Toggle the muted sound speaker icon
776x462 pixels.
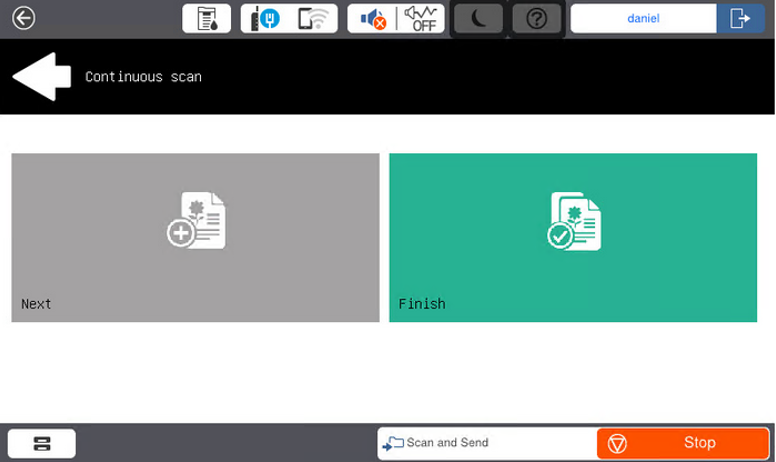point(372,18)
